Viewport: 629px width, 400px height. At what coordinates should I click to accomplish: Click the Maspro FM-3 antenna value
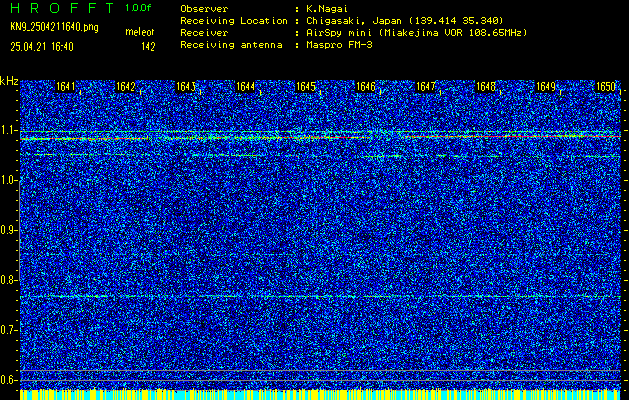click(x=339, y=45)
